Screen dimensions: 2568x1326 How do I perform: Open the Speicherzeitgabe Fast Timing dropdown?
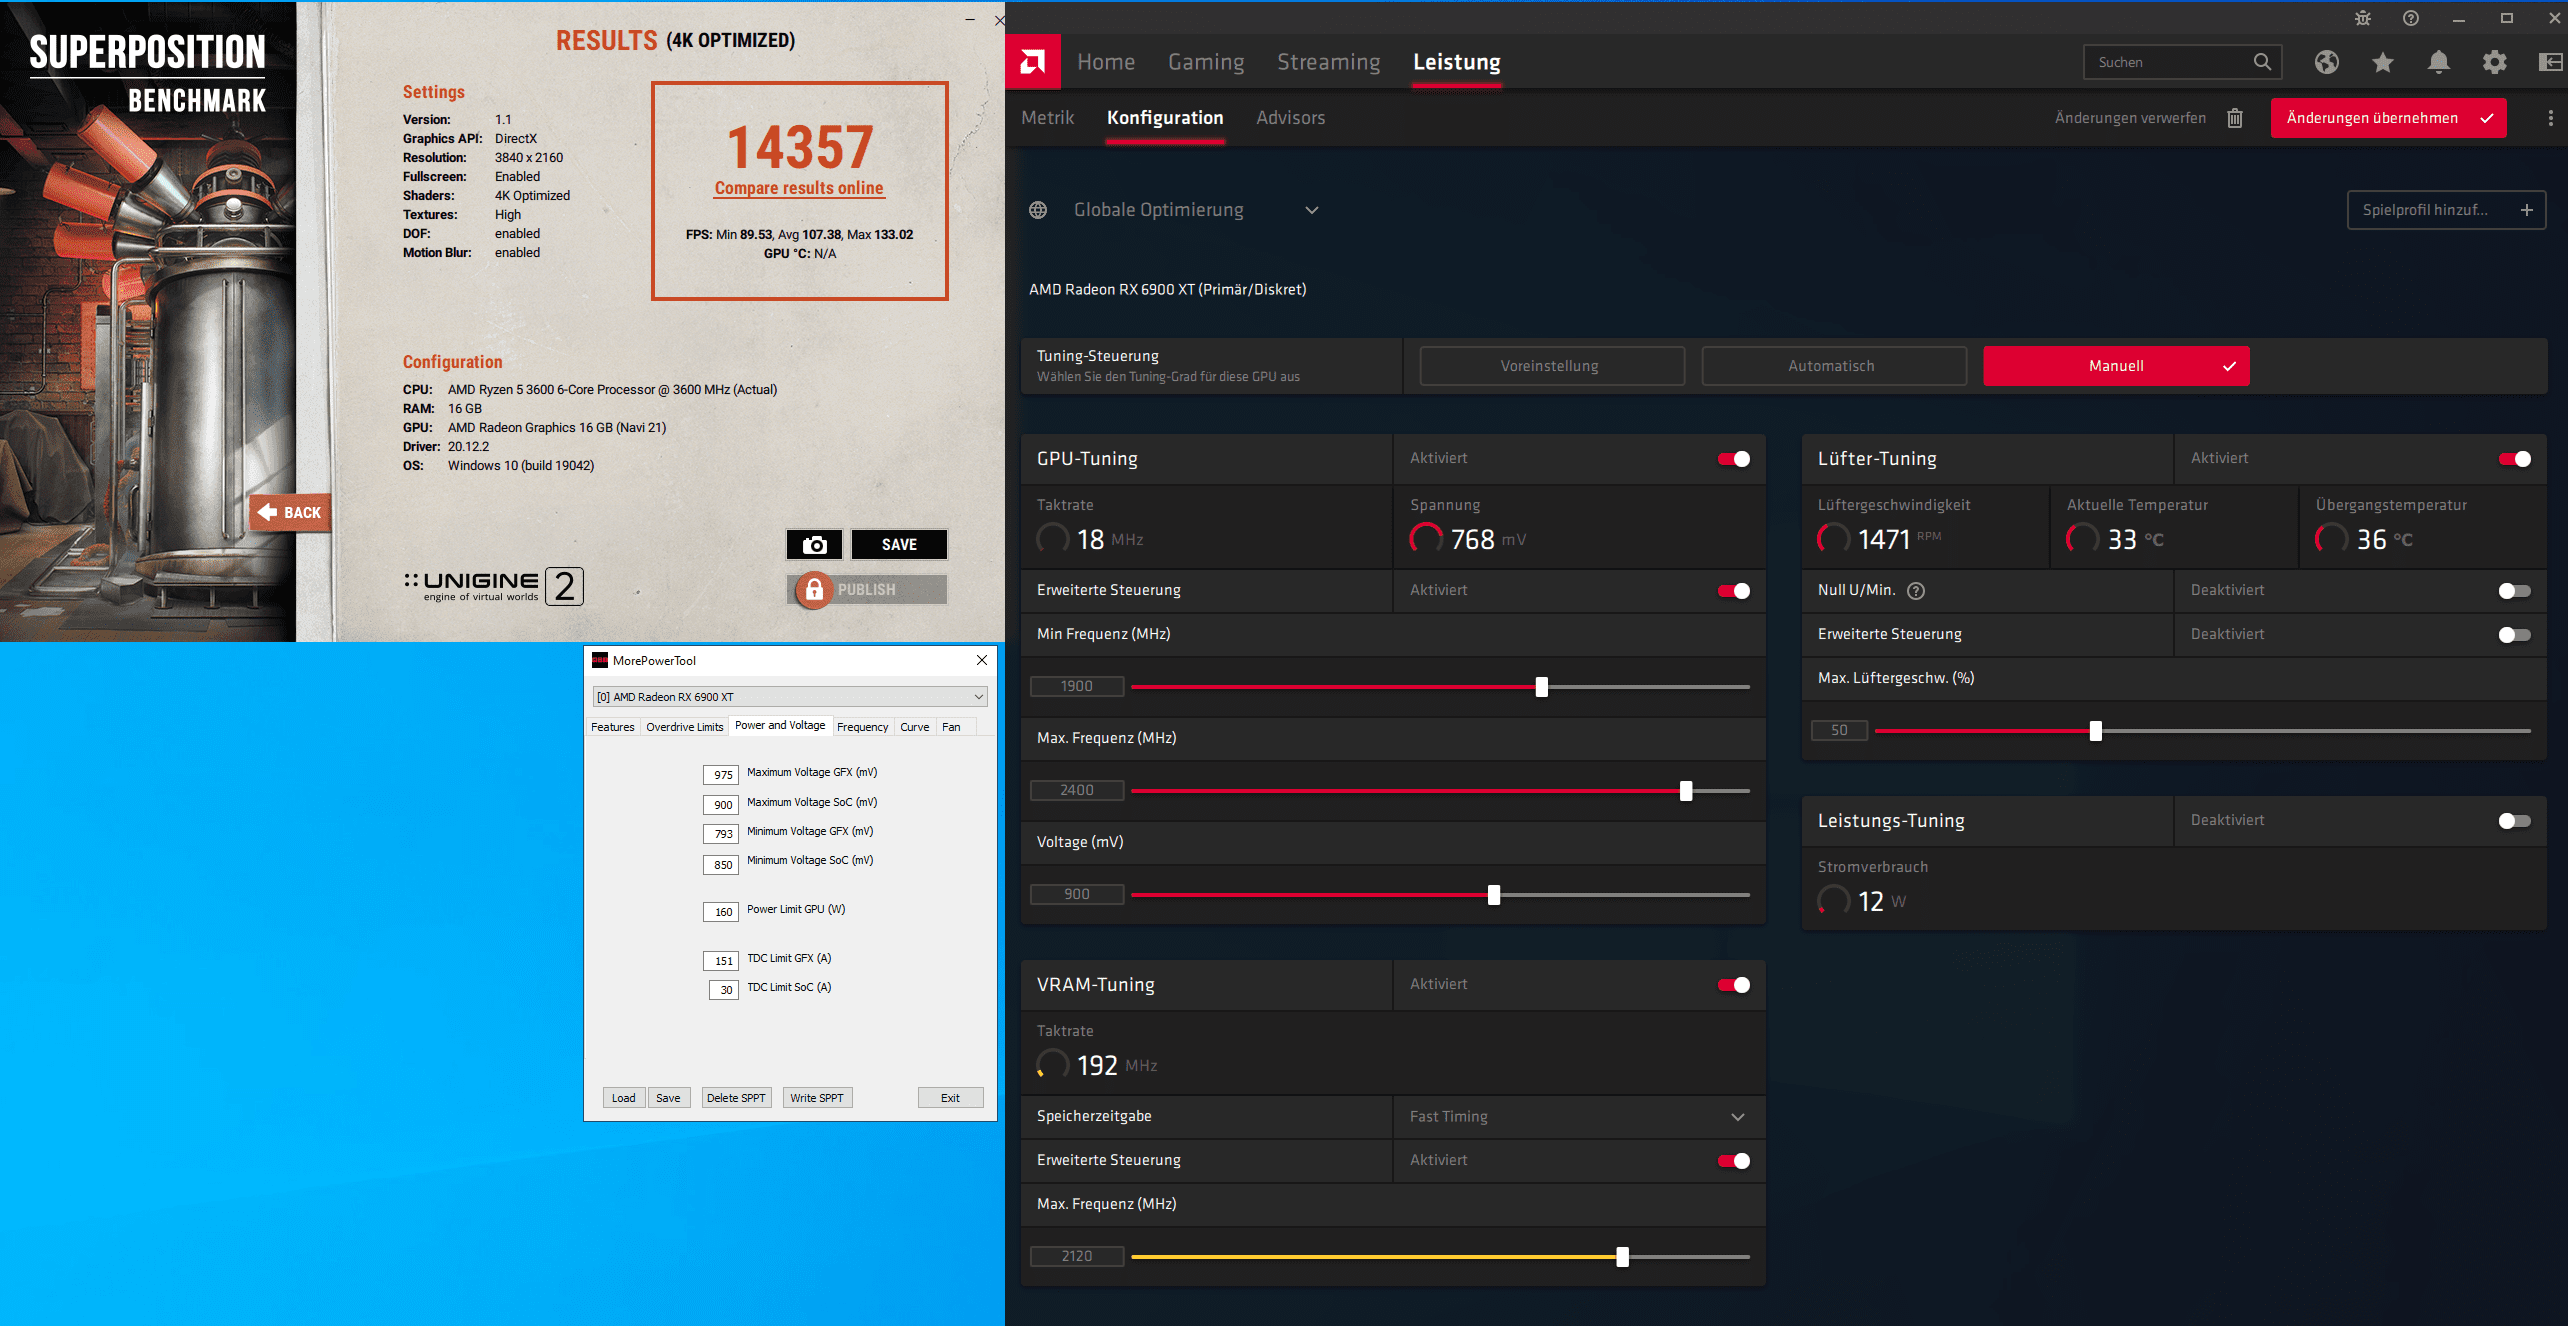click(x=1579, y=1117)
